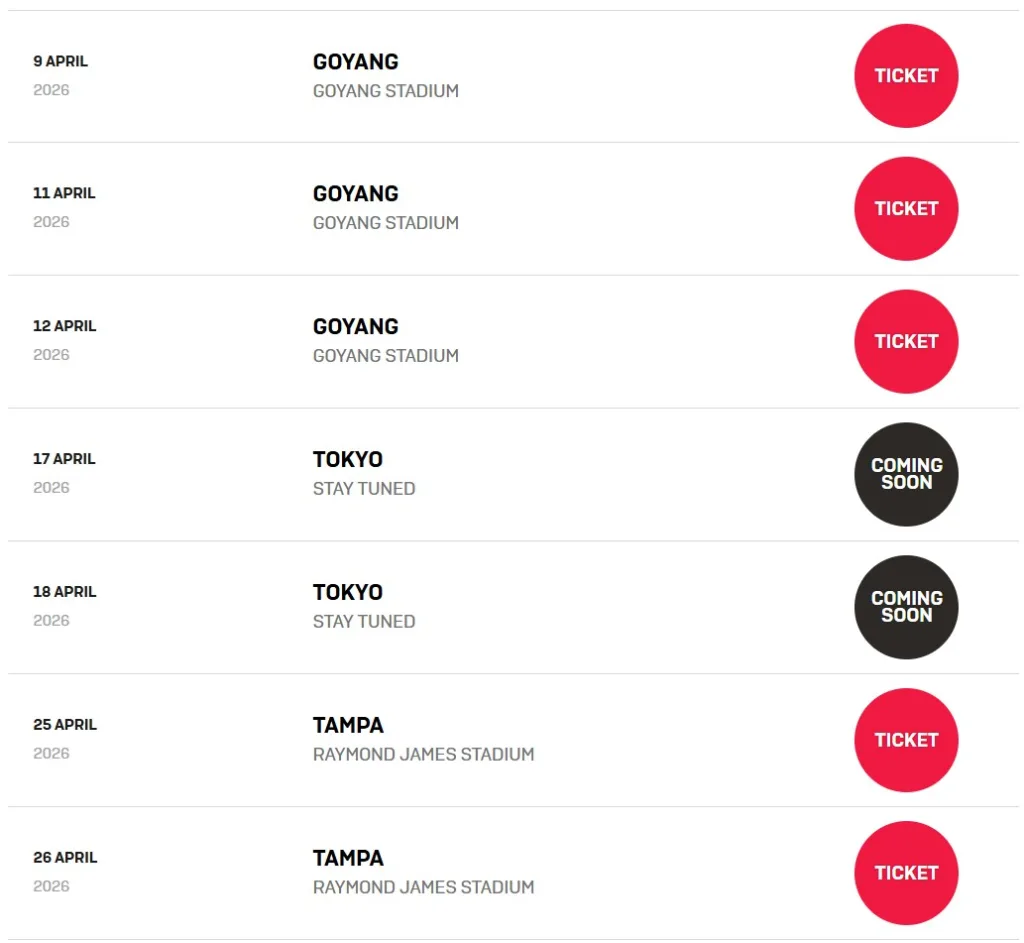Click RAYMOND JAMES STADIUM venue for 26 April
This screenshot has height=943, width=1024.
point(424,887)
